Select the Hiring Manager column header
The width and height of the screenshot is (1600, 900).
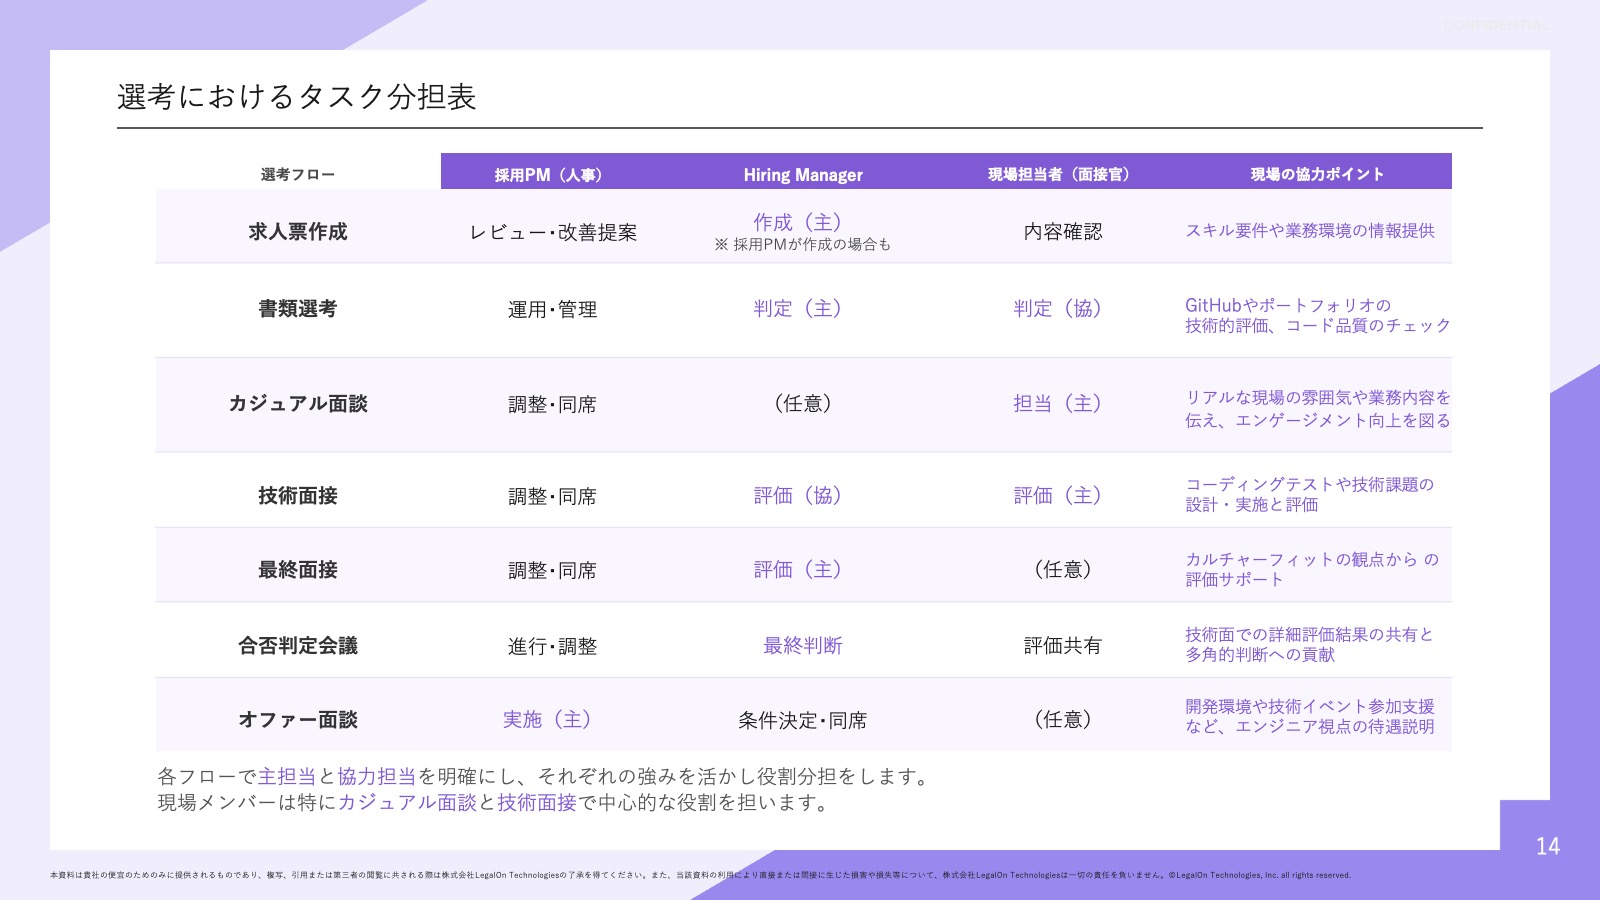point(803,175)
